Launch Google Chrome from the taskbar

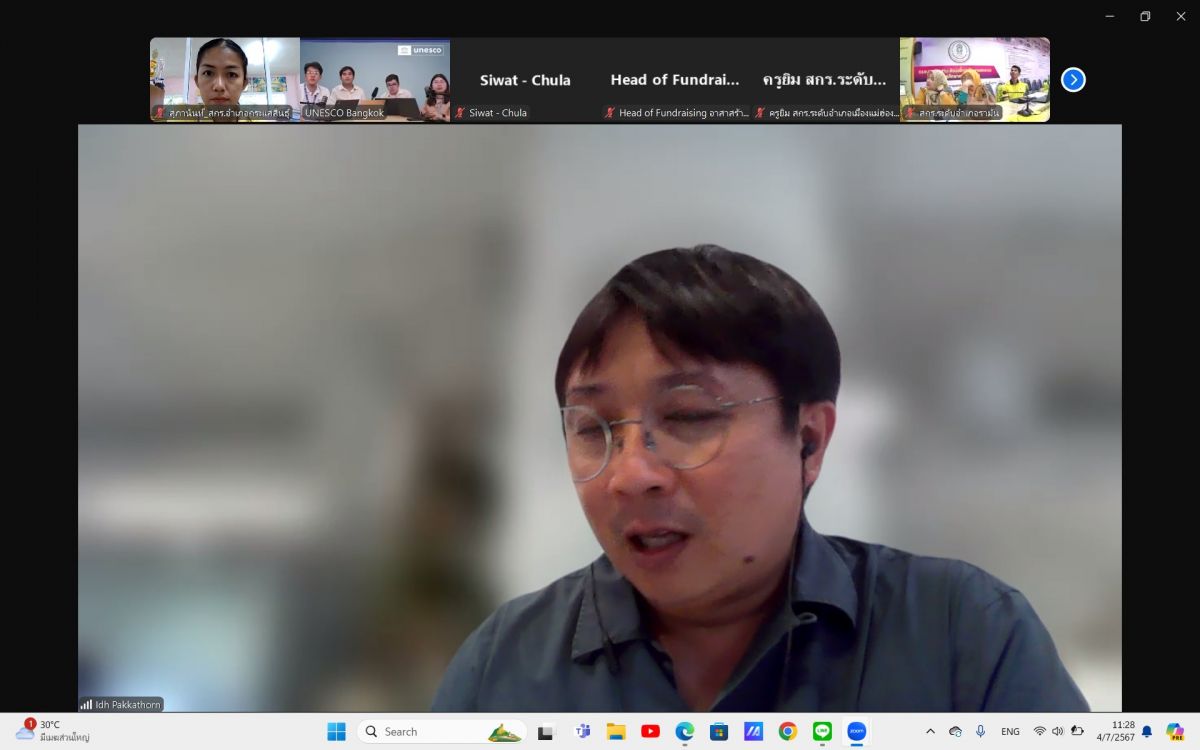pyautogui.click(x=788, y=731)
